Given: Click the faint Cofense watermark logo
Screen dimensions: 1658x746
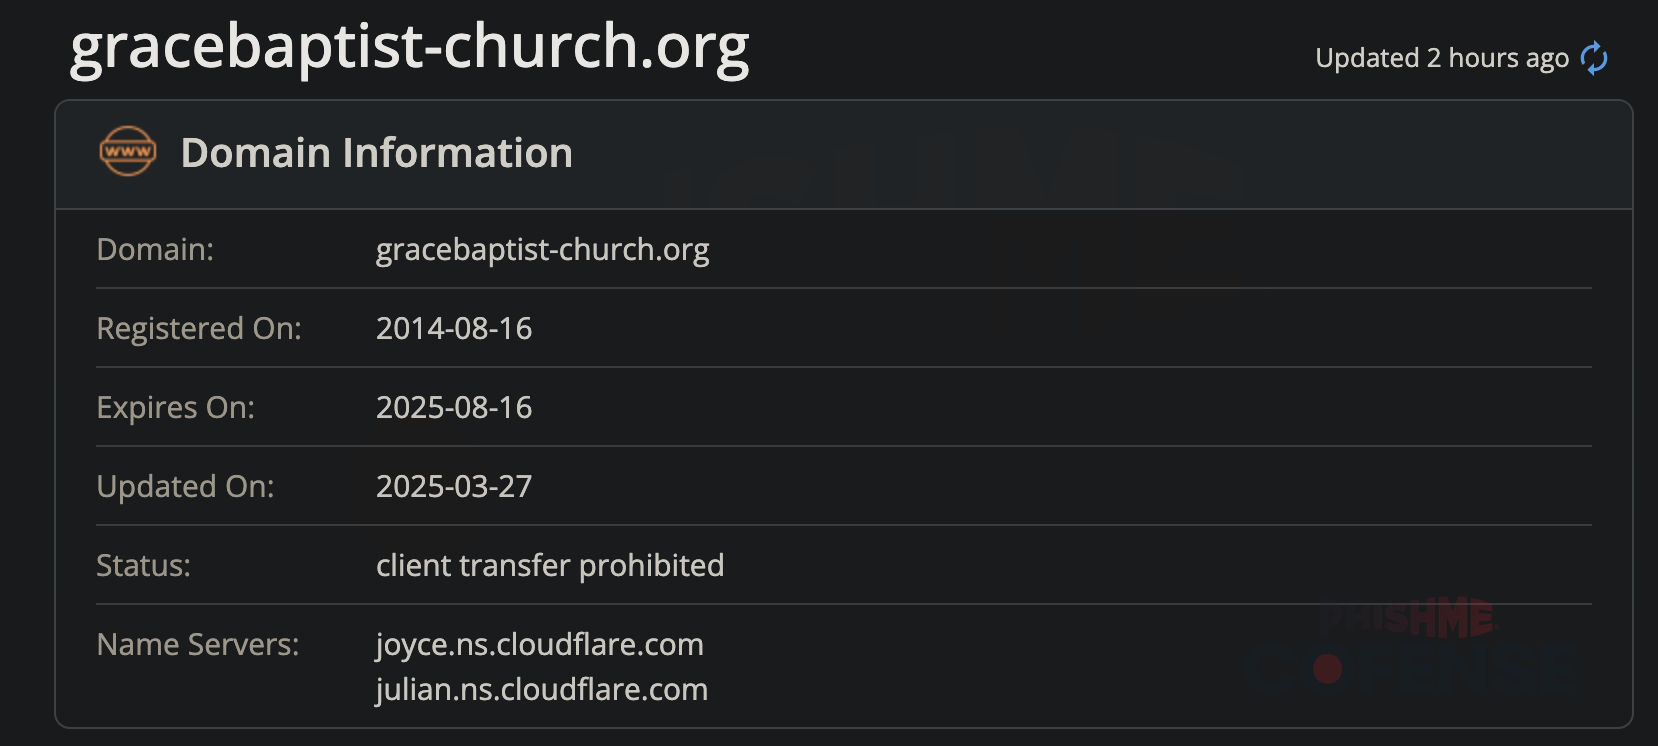Looking at the screenshot, I should pos(1410,669).
